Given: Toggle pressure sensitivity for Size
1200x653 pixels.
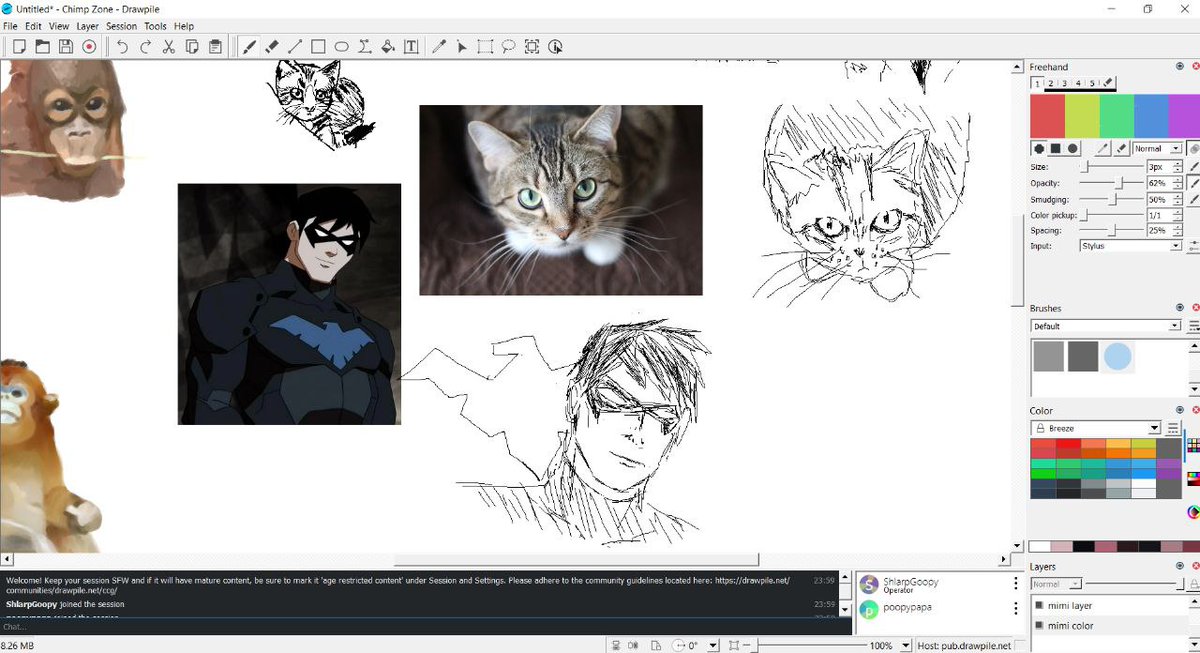Looking at the screenshot, I should [1193, 167].
